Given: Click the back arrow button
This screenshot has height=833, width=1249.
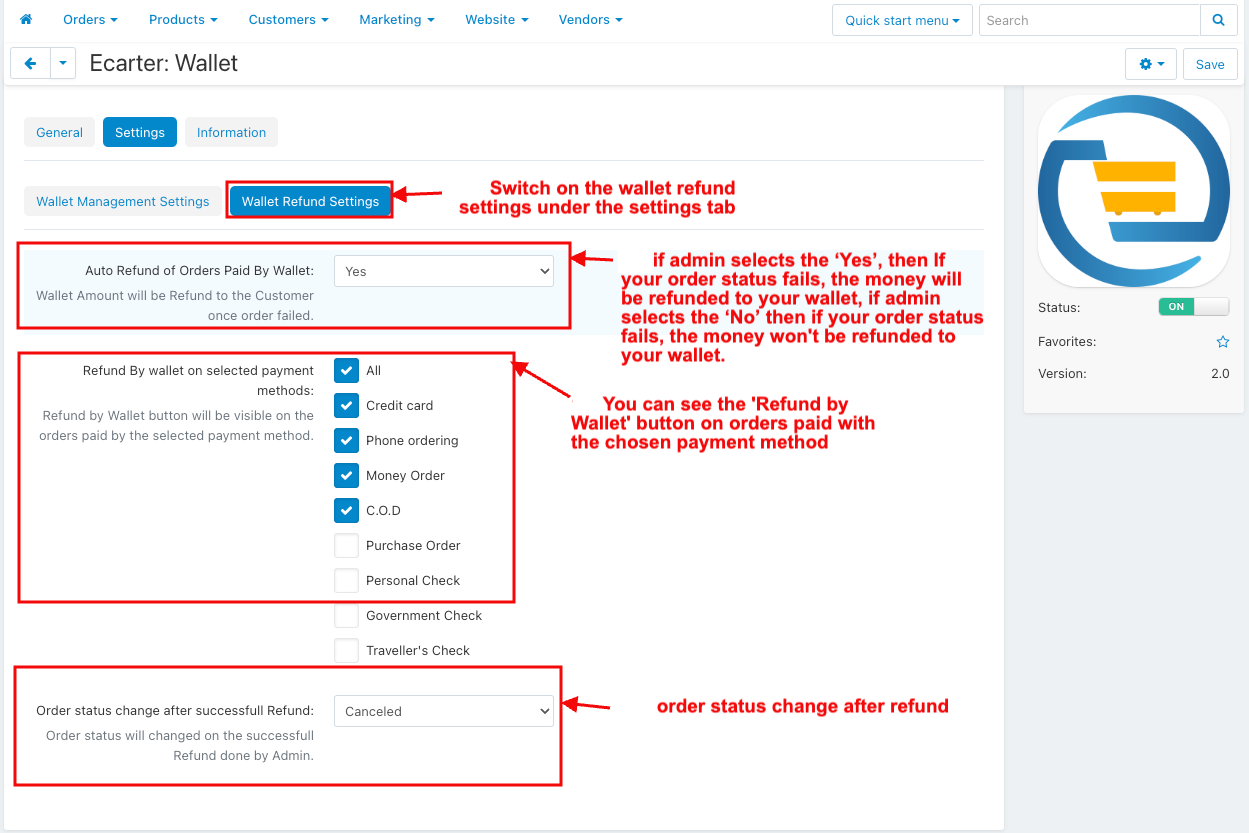Looking at the screenshot, I should 30,64.
